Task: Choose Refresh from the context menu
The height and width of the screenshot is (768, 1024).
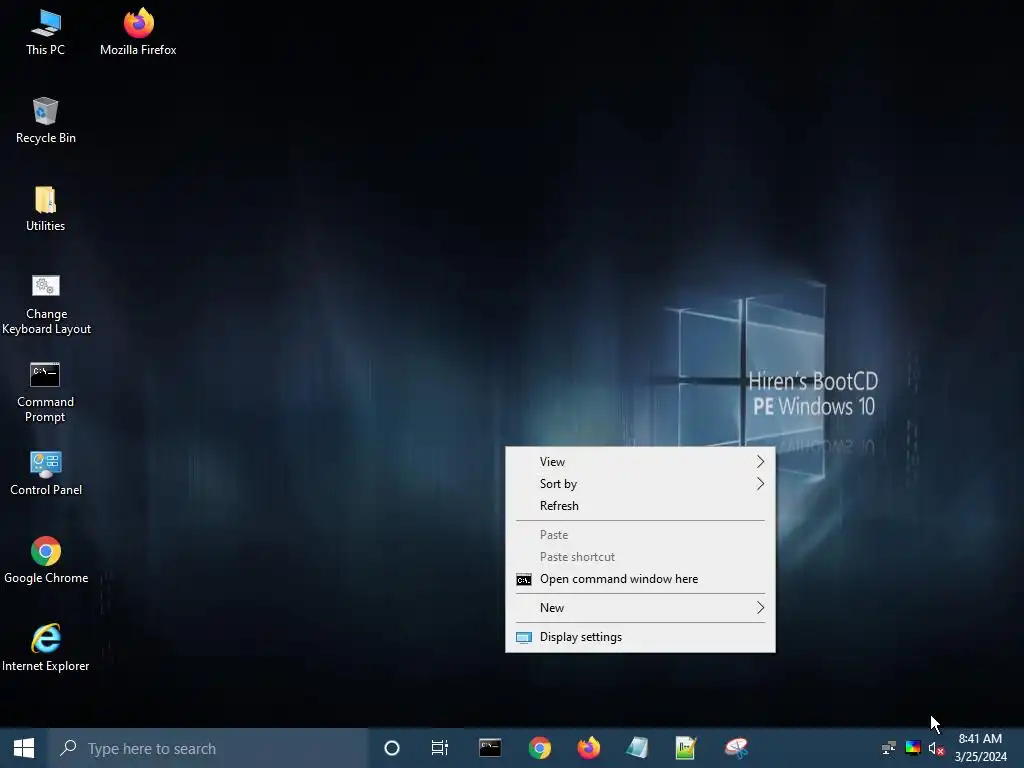Action: coord(640,506)
